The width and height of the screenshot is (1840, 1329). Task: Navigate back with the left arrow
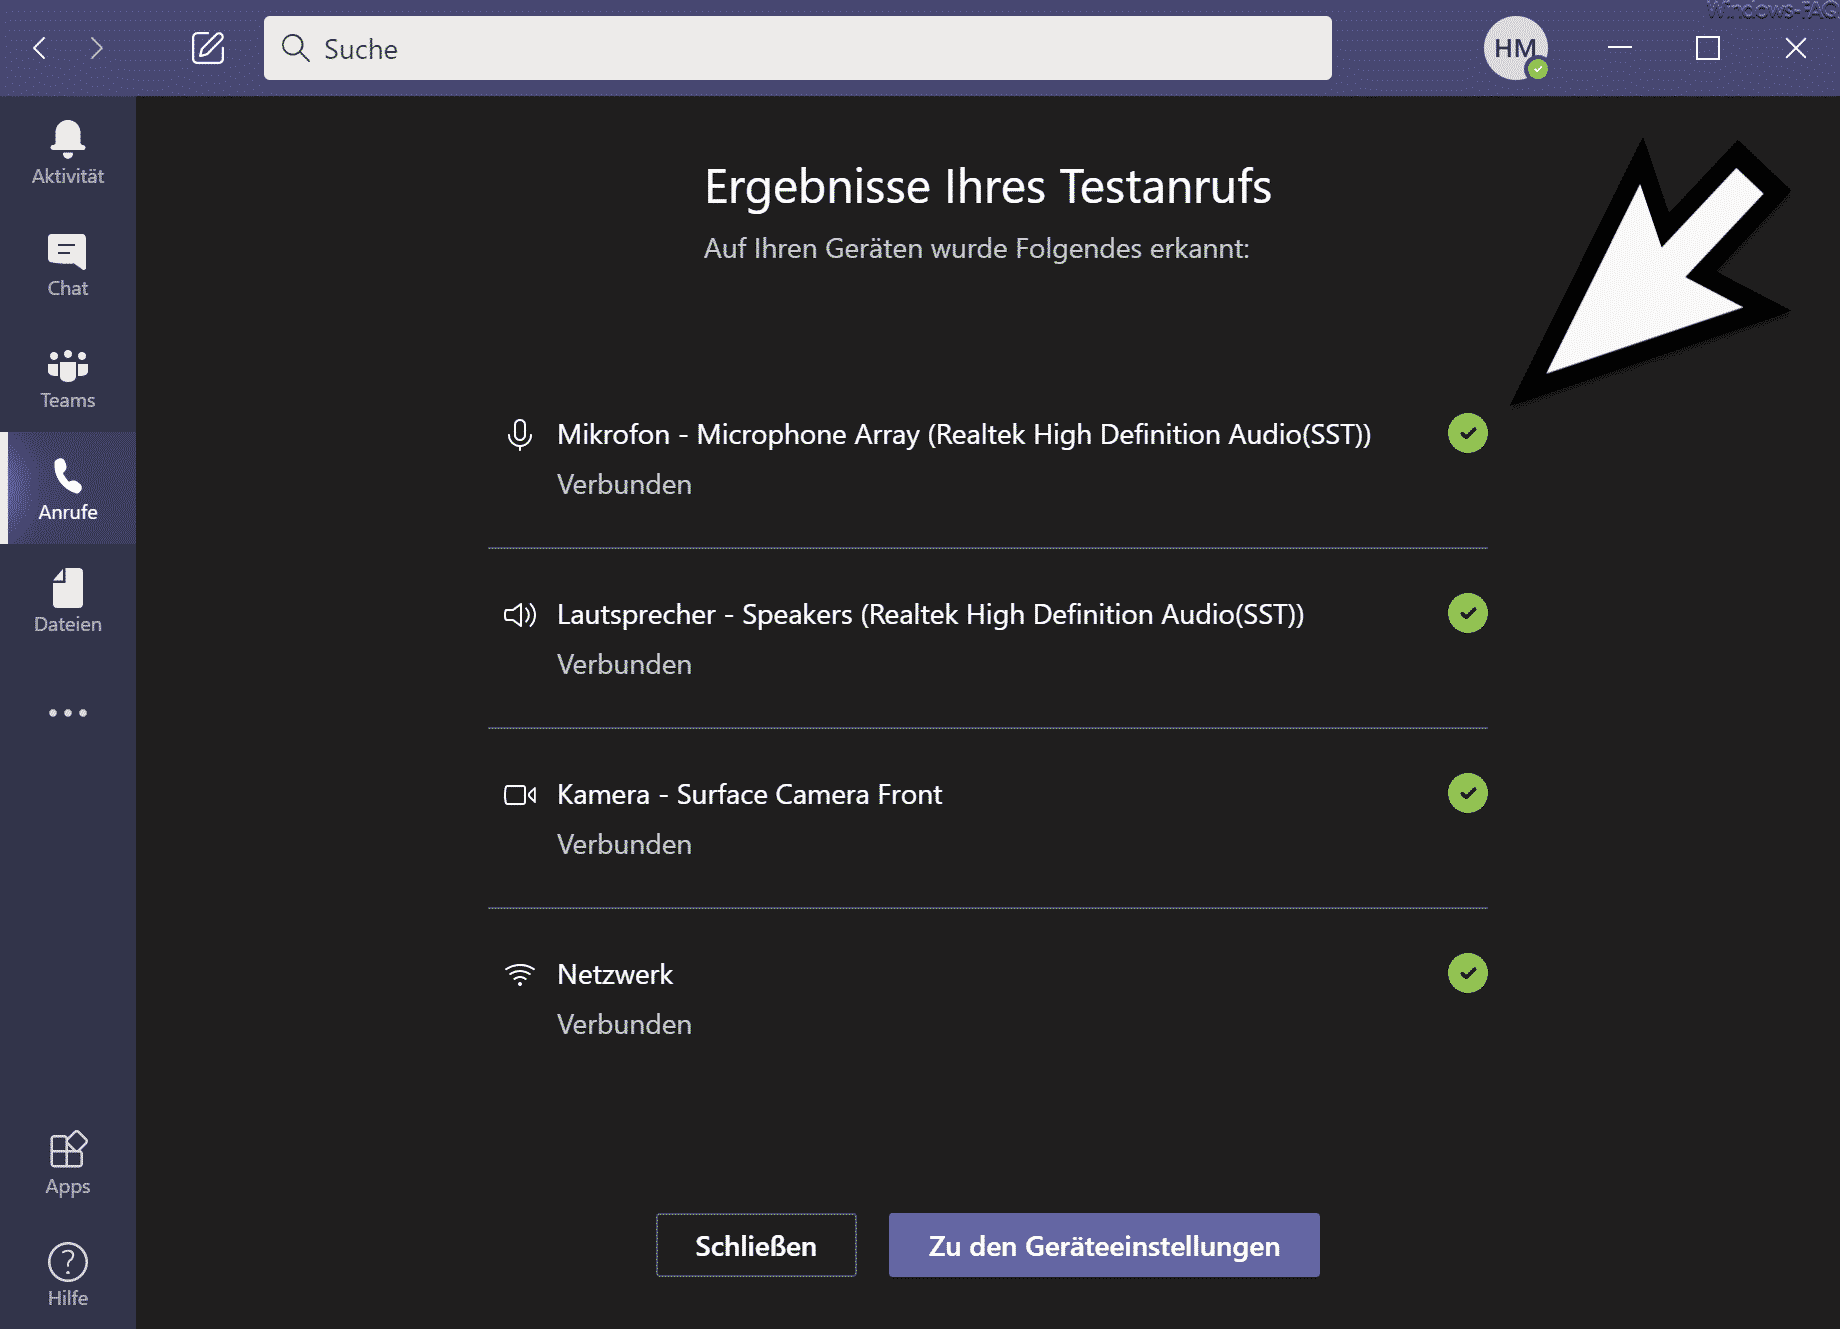pyautogui.click(x=40, y=48)
